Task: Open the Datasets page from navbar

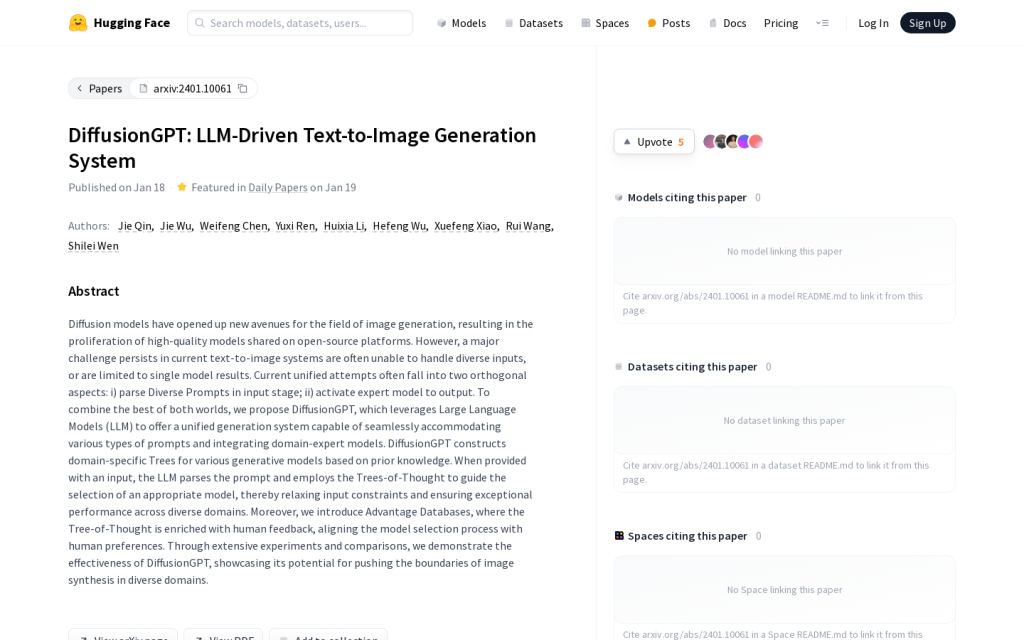Action: click(534, 23)
